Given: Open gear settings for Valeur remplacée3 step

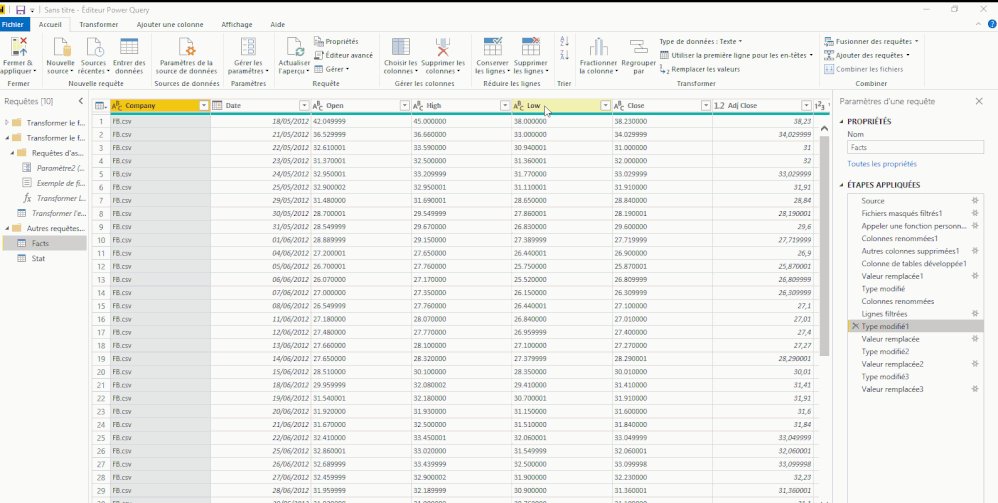Looking at the screenshot, I should pyautogui.click(x=974, y=389).
